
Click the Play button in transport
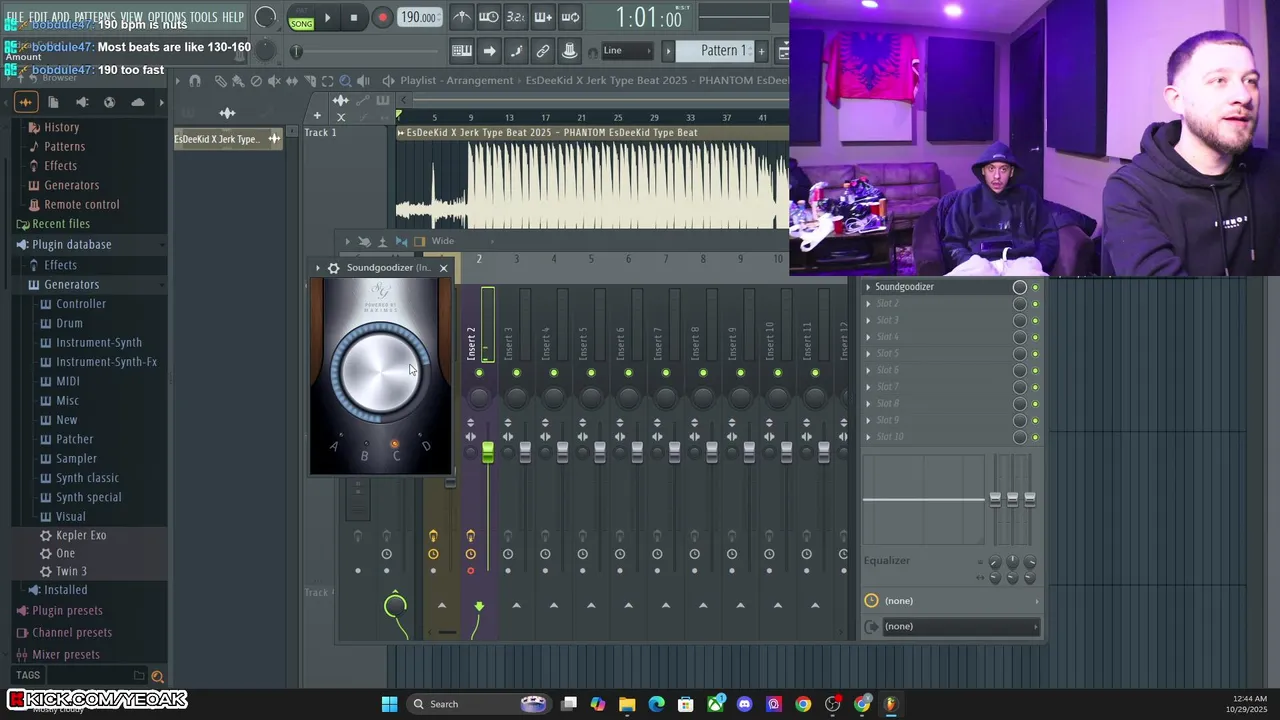327,17
